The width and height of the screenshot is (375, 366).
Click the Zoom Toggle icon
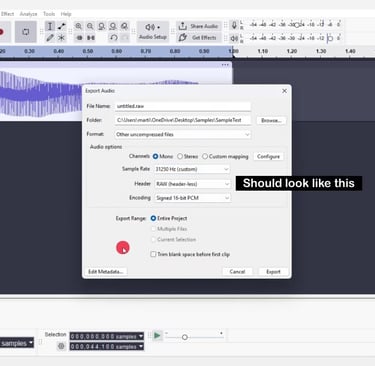point(124,26)
